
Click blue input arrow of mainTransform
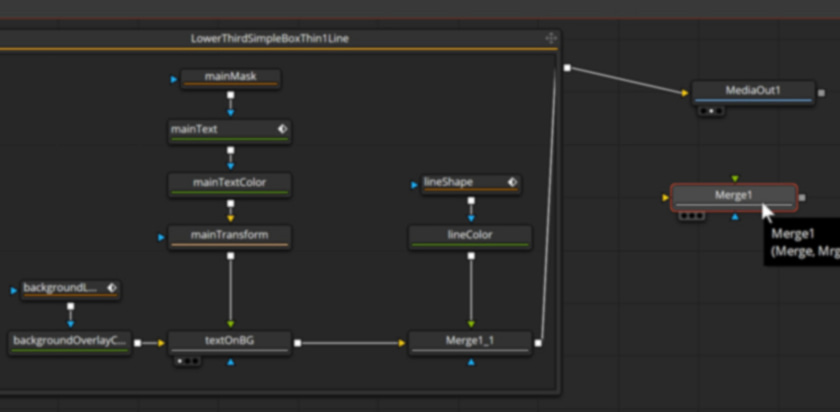161,237
